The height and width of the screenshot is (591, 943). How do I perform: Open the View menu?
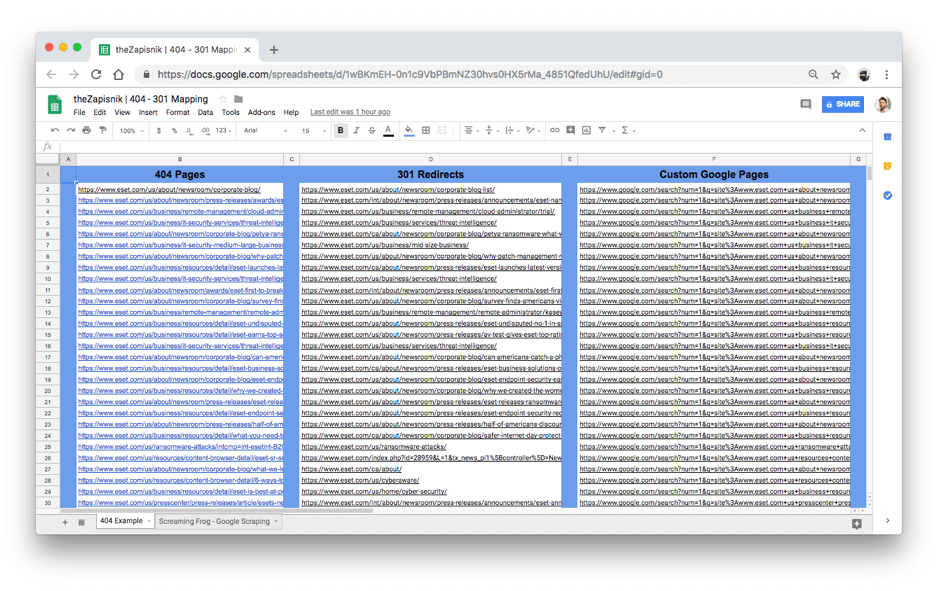pos(122,112)
